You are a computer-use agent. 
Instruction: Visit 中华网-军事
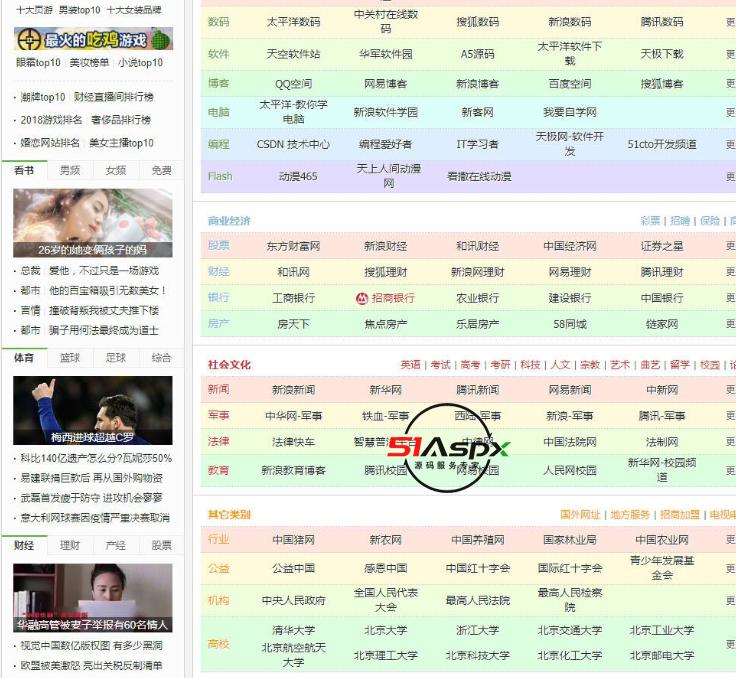click(x=293, y=416)
